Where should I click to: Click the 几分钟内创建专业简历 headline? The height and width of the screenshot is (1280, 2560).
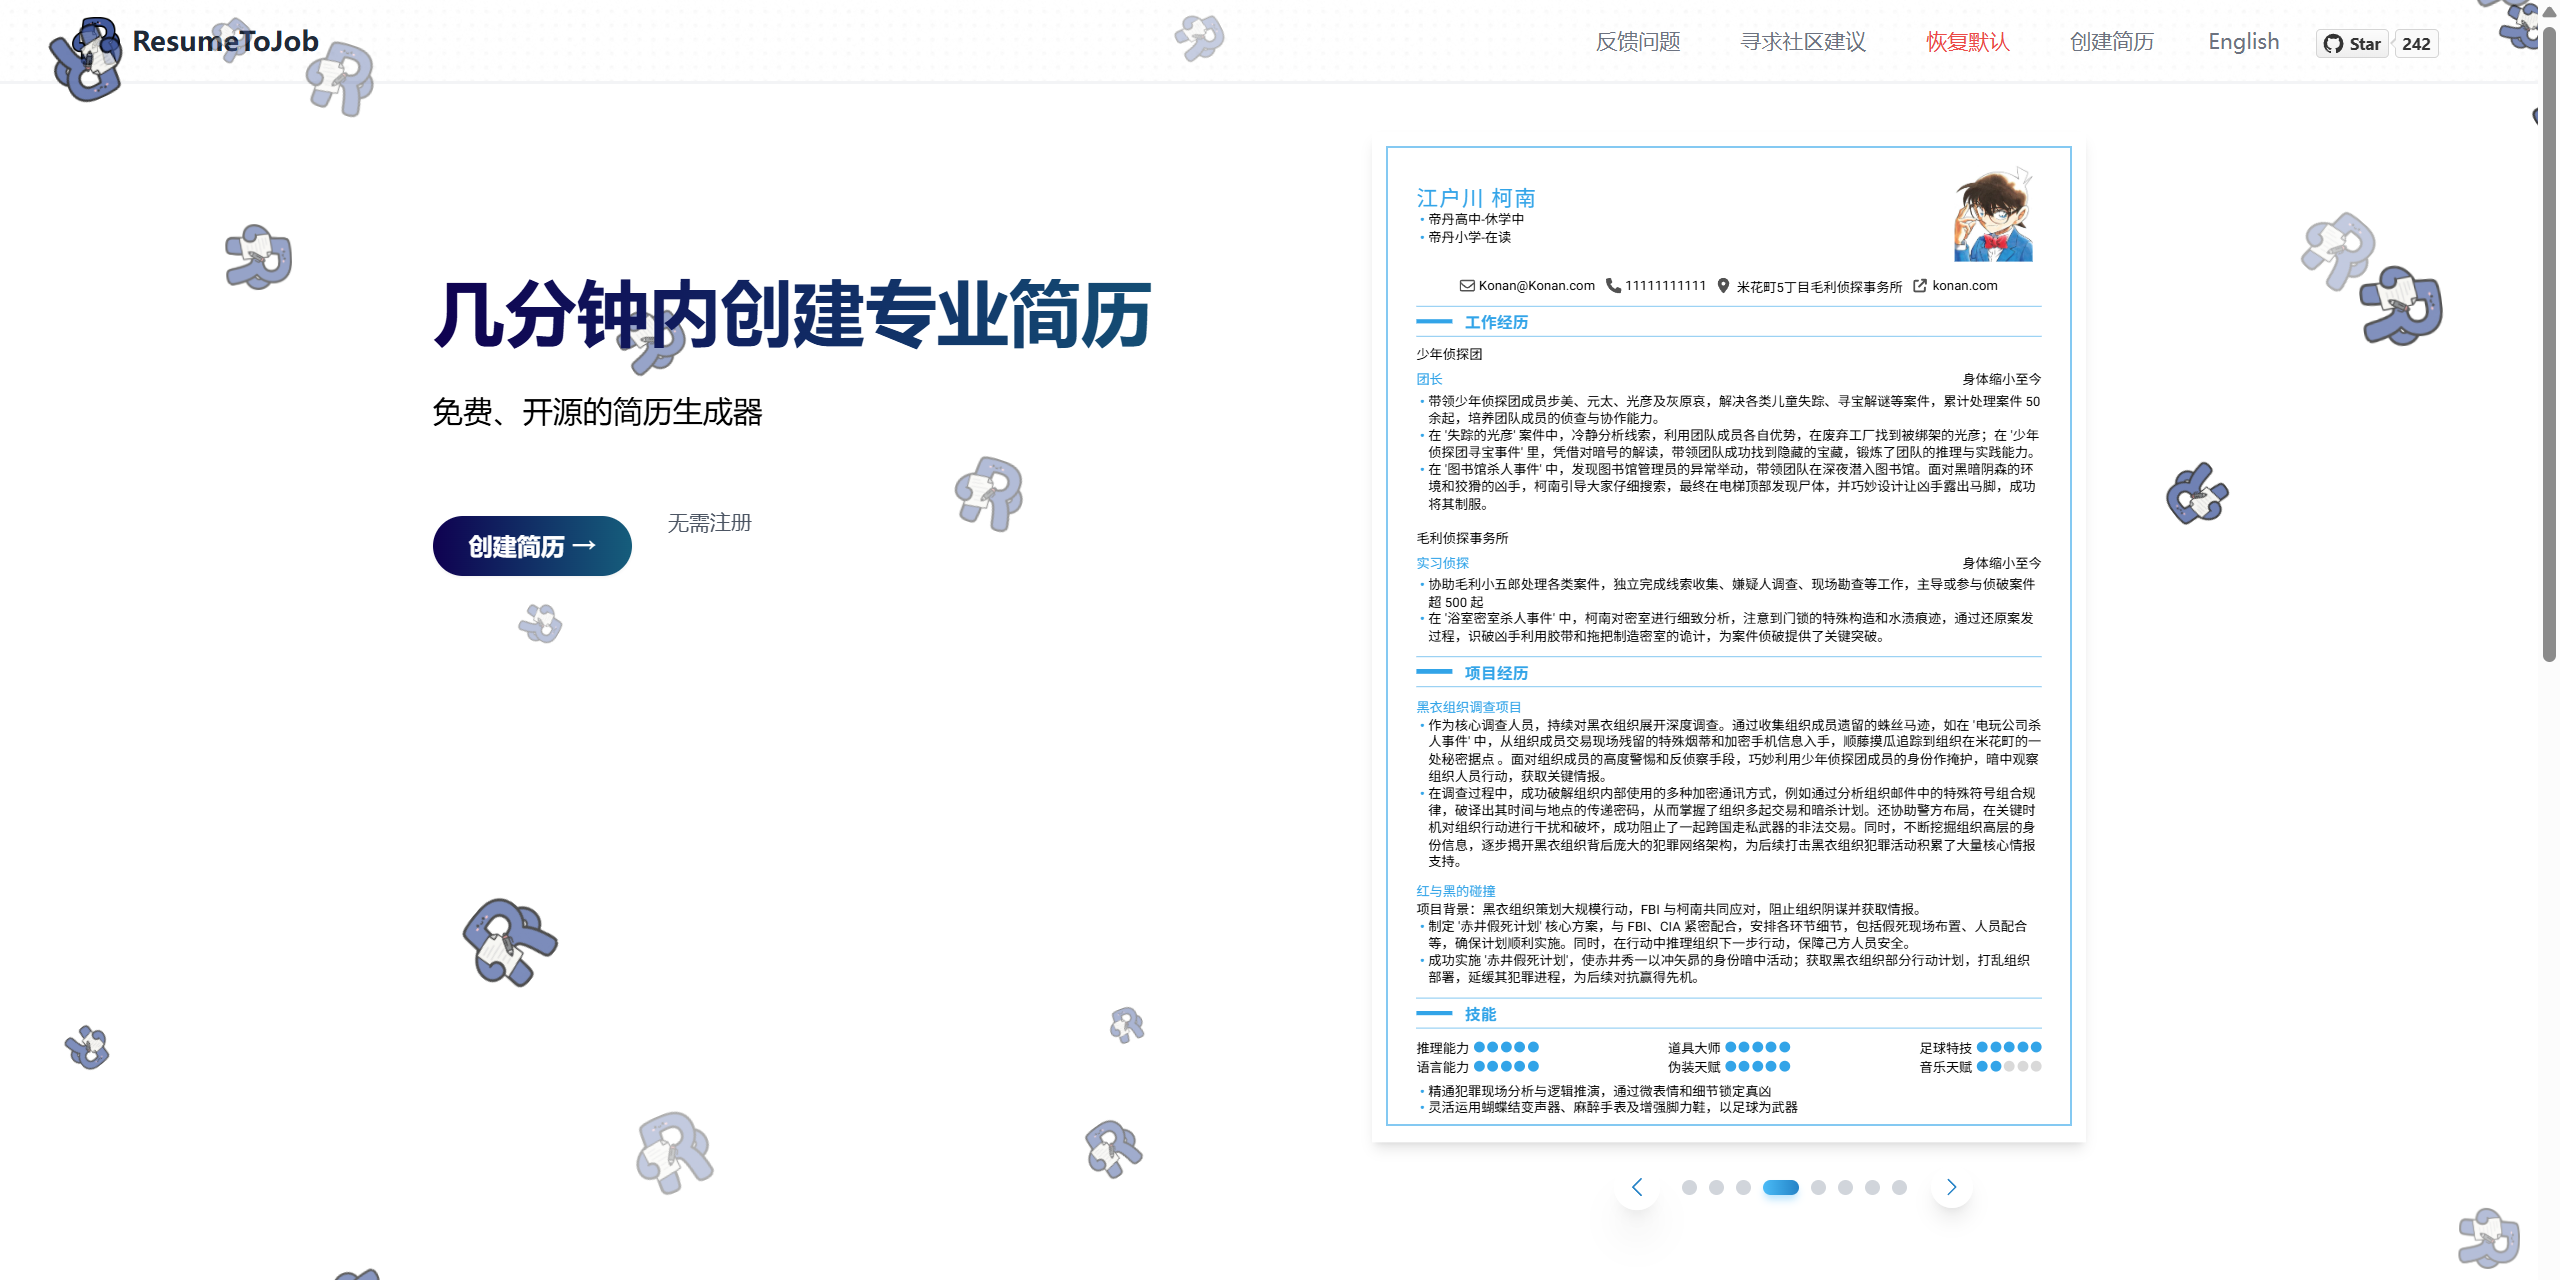point(791,315)
